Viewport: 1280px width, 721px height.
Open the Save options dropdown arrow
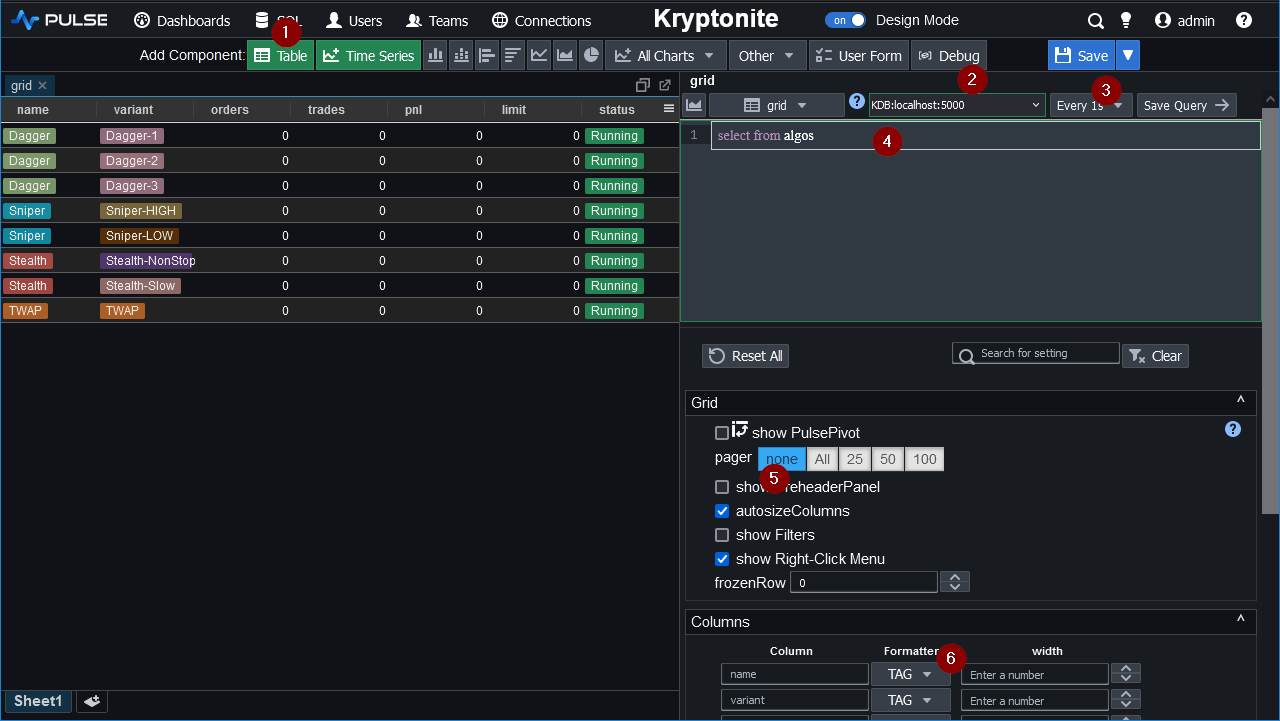pyautogui.click(x=1128, y=56)
